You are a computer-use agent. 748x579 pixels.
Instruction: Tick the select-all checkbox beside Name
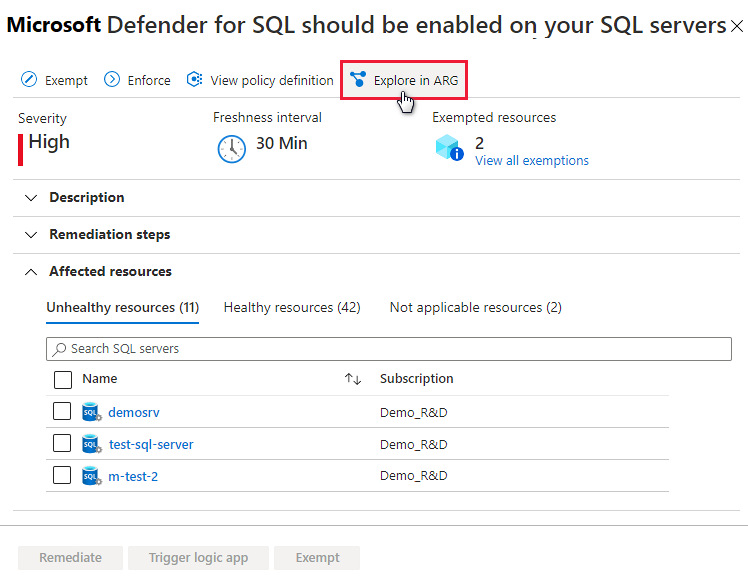coord(62,379)
